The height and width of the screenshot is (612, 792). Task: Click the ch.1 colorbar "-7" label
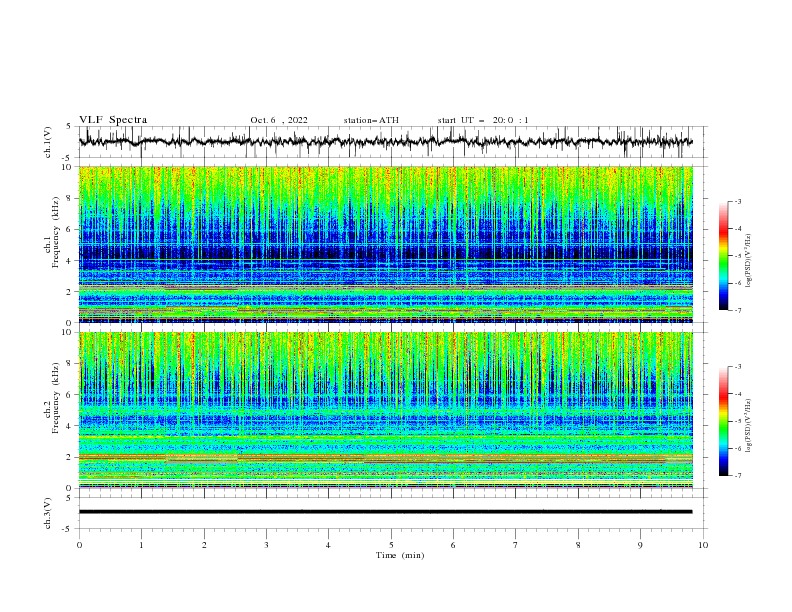pyautogui.click(x=738, y=310)
